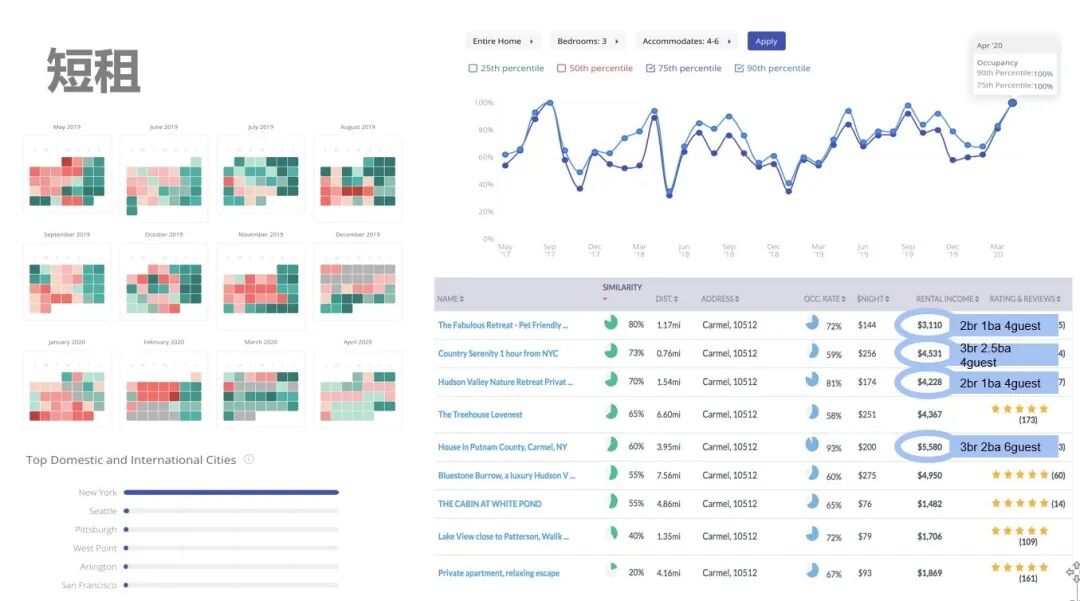
Task: Click the Pittsburgh city bar
Action: 231,529
